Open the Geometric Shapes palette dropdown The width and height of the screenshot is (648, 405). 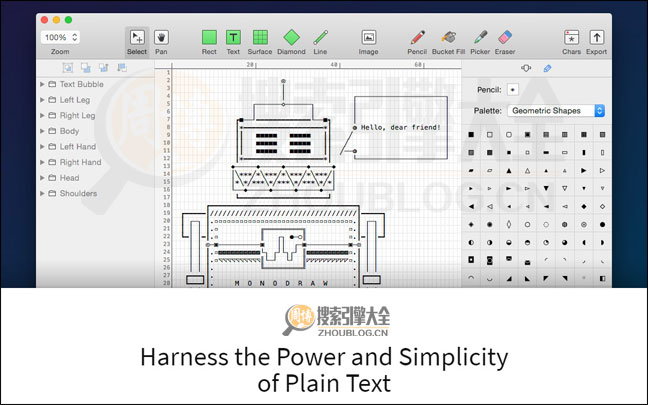coord(556,111)
